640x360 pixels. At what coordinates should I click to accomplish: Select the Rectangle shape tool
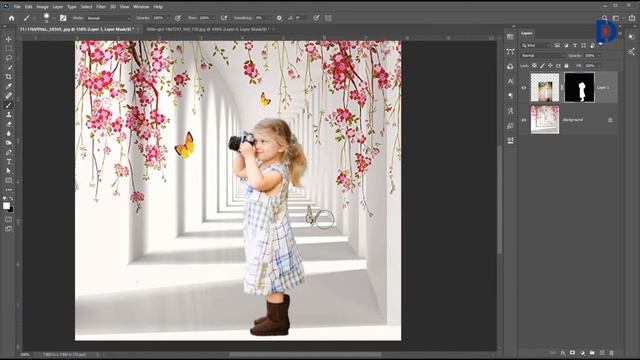point(9,180)
